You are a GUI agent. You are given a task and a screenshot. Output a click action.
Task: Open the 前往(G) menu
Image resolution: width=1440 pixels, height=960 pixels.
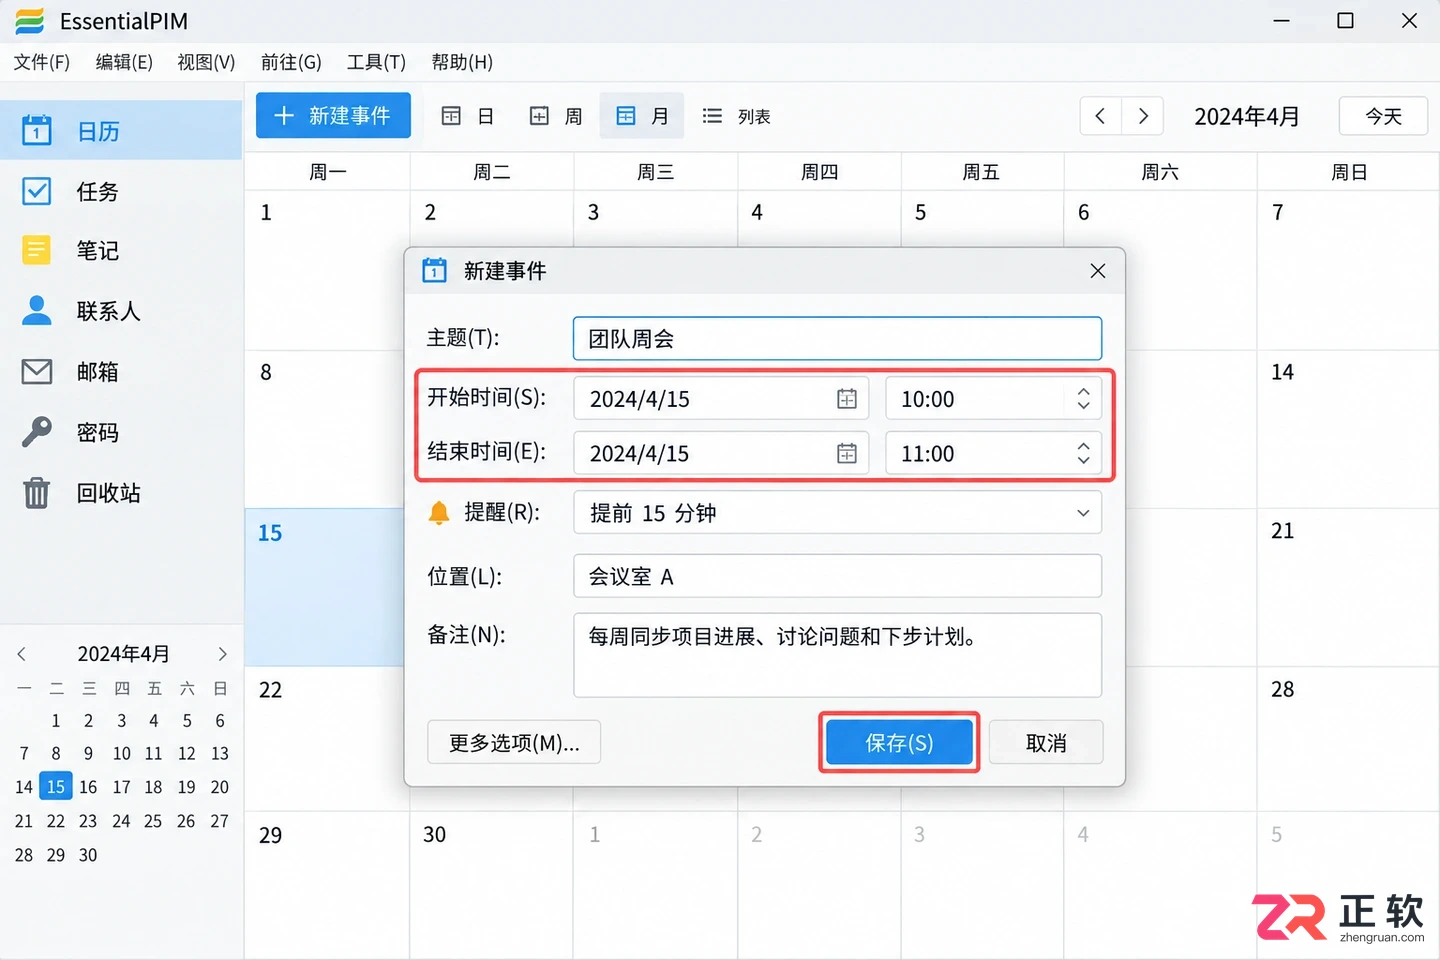coord(291,62)
